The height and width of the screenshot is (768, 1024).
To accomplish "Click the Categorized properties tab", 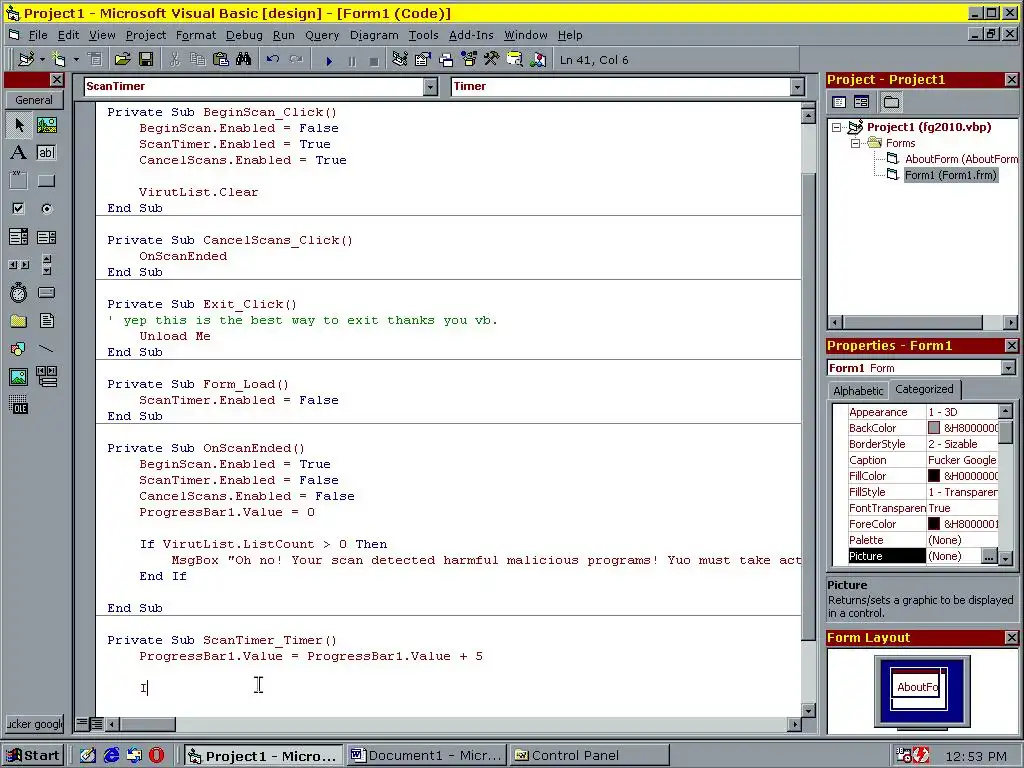I will [924, 389].
